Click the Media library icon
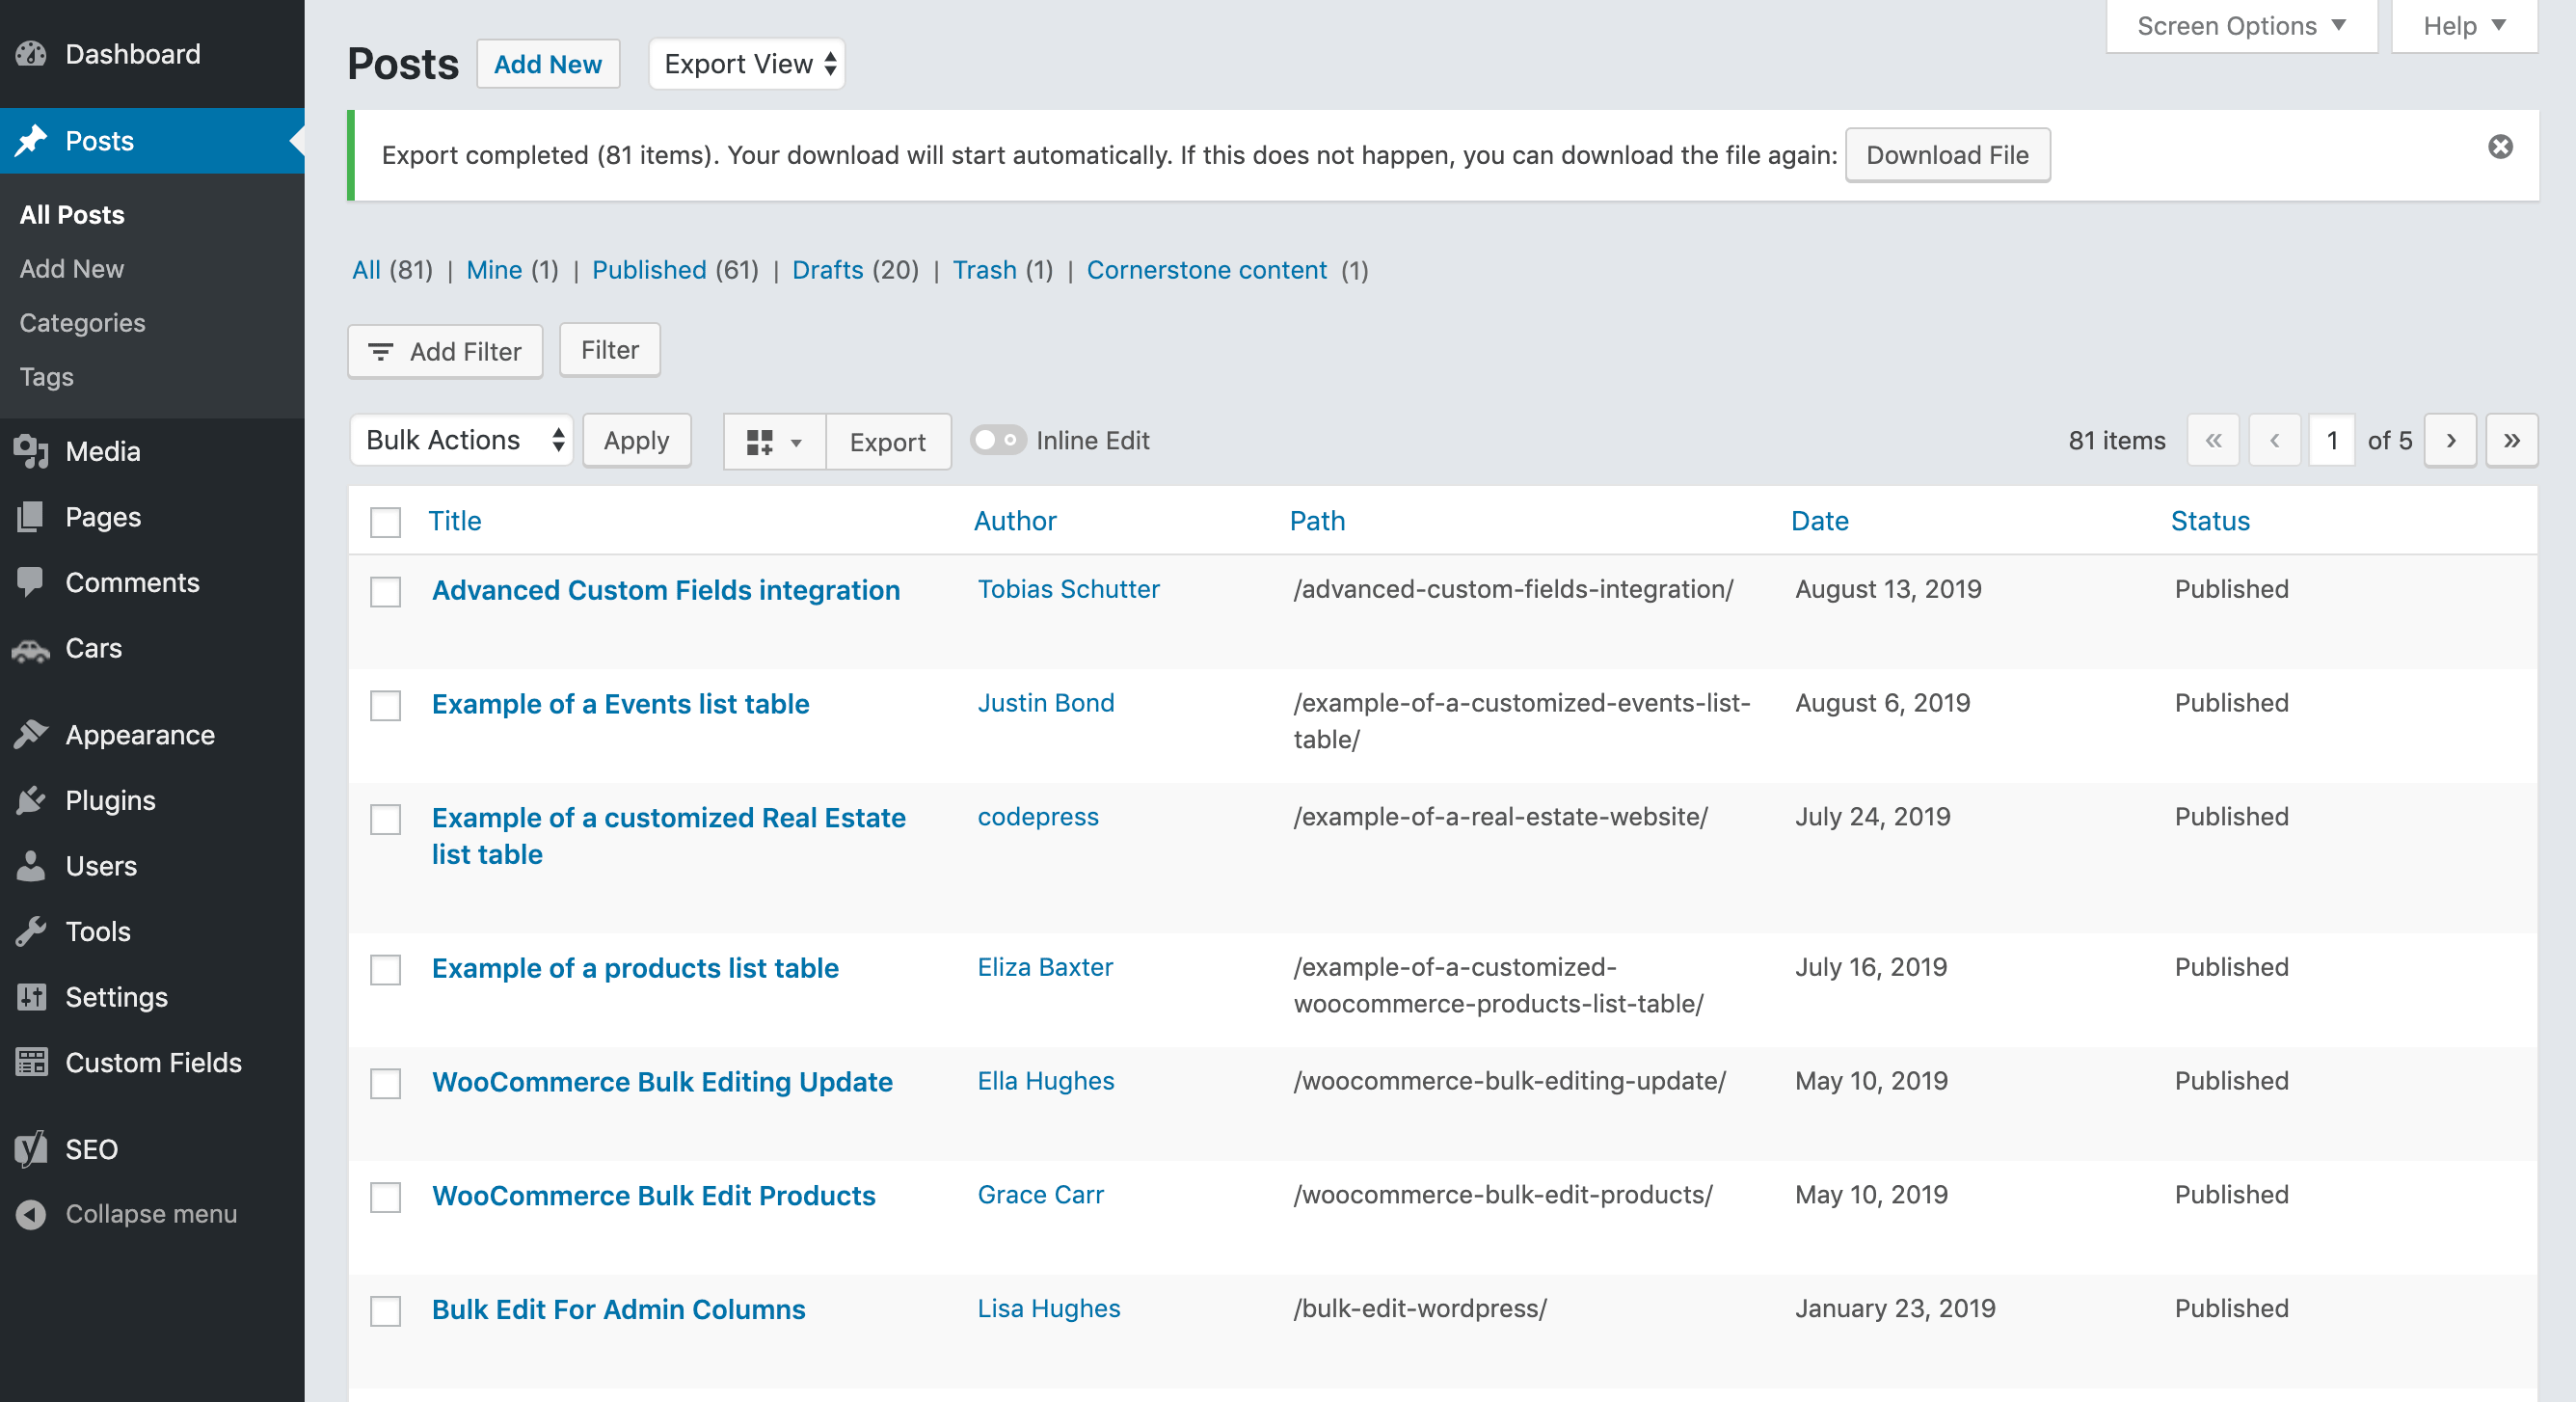Screen dimensions: 2576x1402 [31, 452]
